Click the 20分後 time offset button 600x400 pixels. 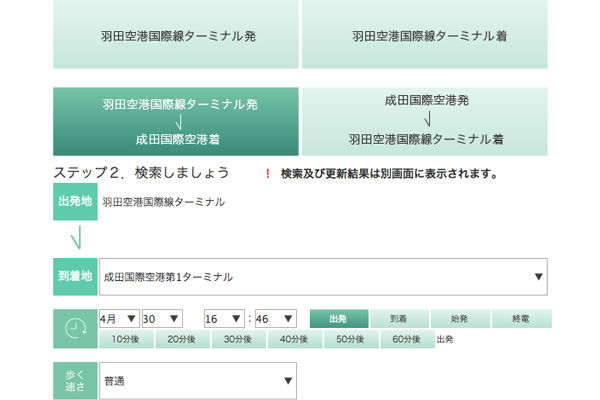182,339
